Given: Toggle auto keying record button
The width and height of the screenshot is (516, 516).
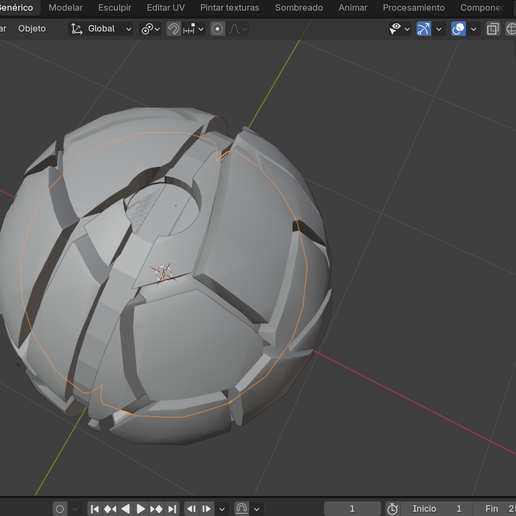Looking at the screenshot, I should click(60, 509).
